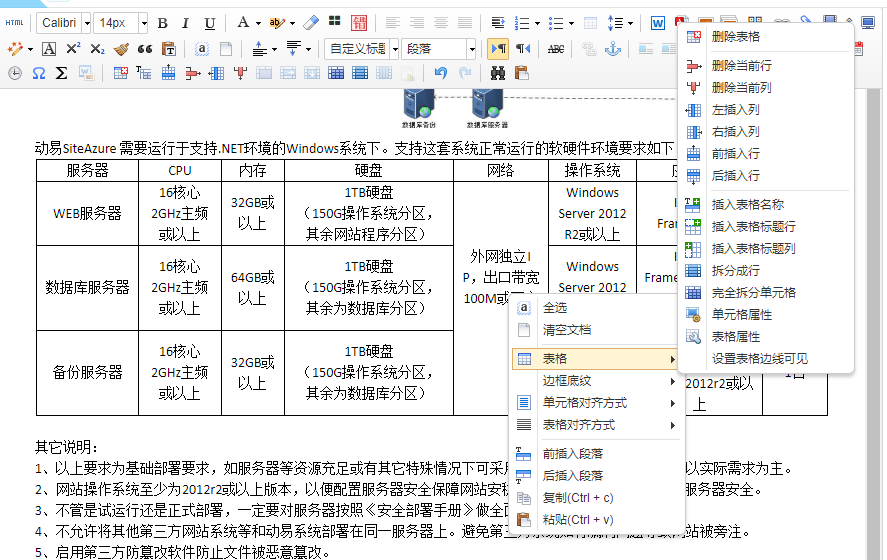Expand the 段落 paragraph format dropdown
Screen dimensions: 887x560
(x=471, y=48)
